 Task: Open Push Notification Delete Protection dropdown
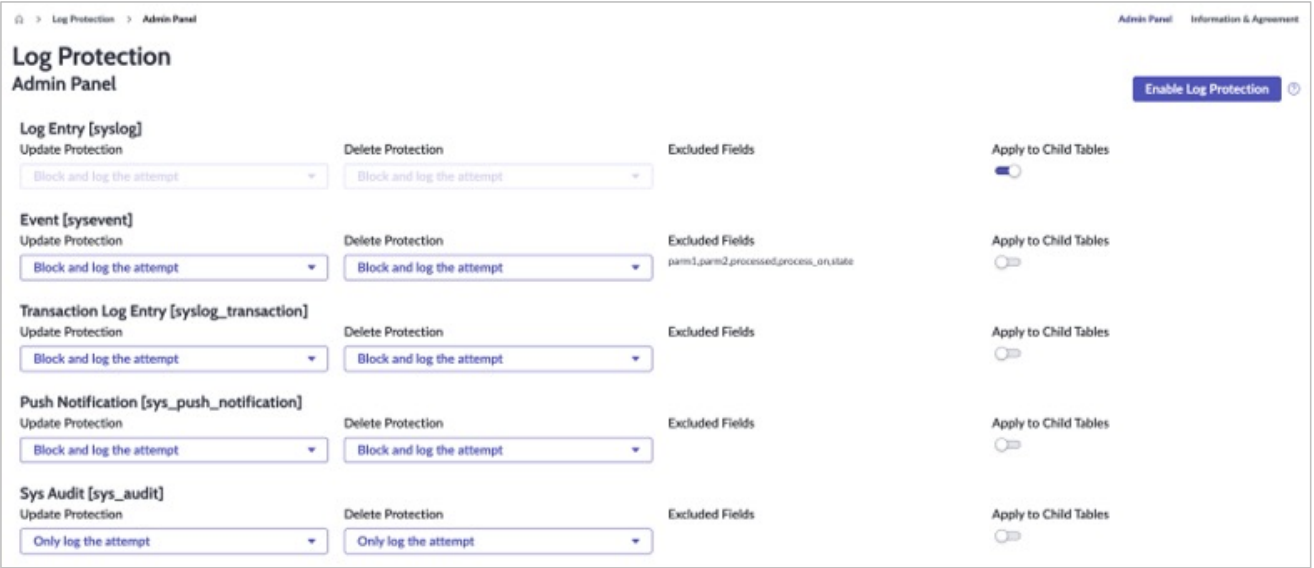click(498, 451)
